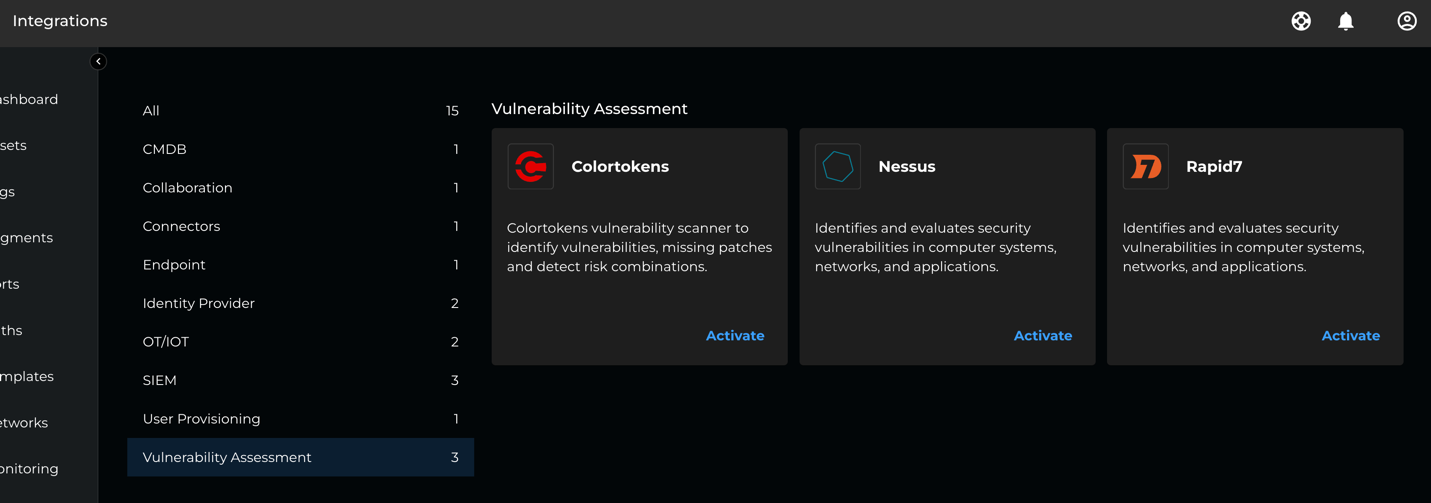Activate the Colortokens integration
The image size is (1431, 503).
734,336
